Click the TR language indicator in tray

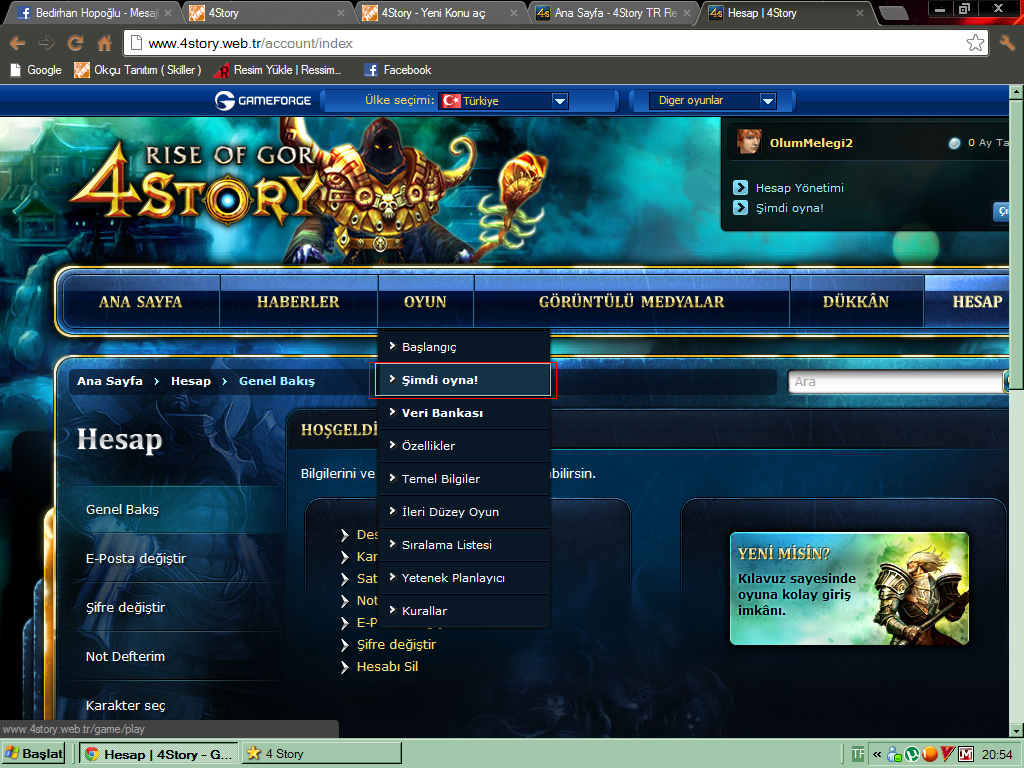pos(858,754)
